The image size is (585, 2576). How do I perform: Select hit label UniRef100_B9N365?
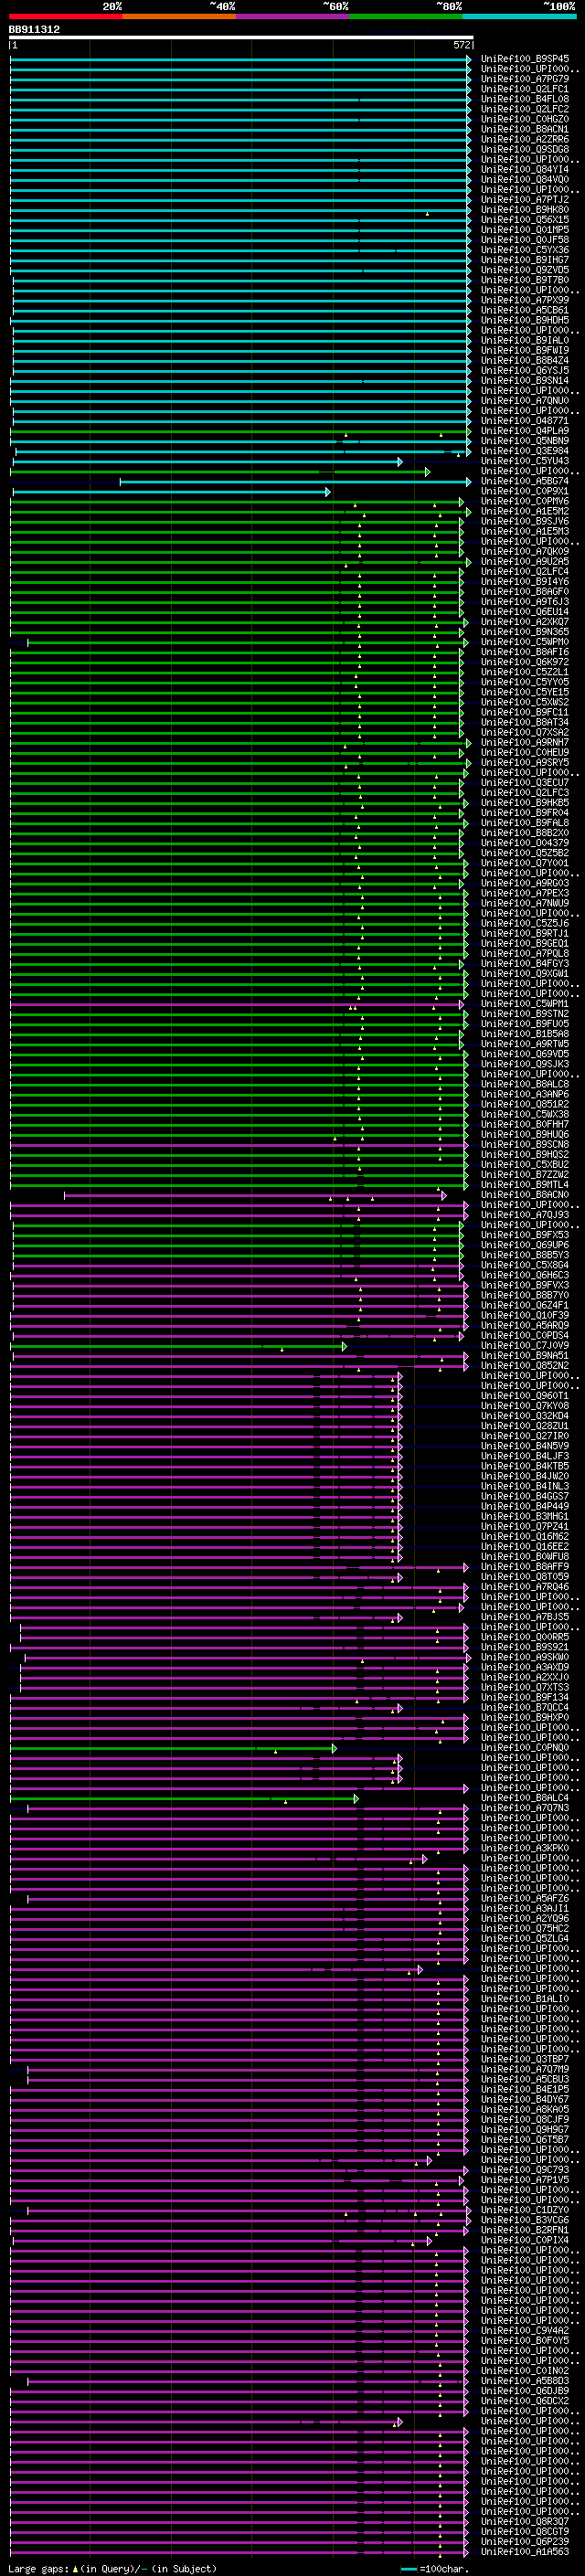click(x=524, y=632)
